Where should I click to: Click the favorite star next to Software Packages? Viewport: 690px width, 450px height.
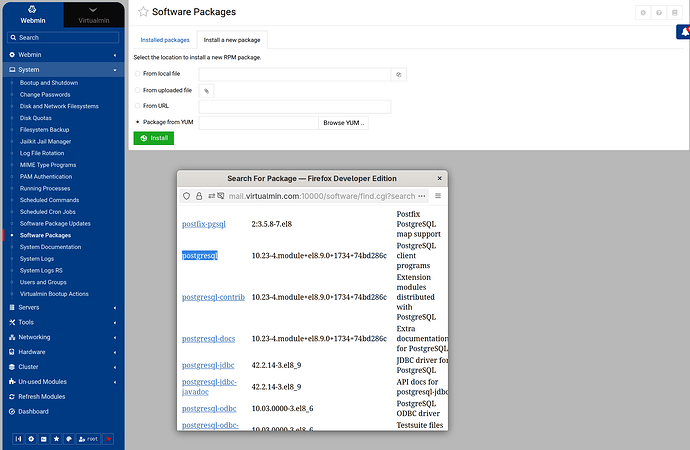click(x=143, y=12)
